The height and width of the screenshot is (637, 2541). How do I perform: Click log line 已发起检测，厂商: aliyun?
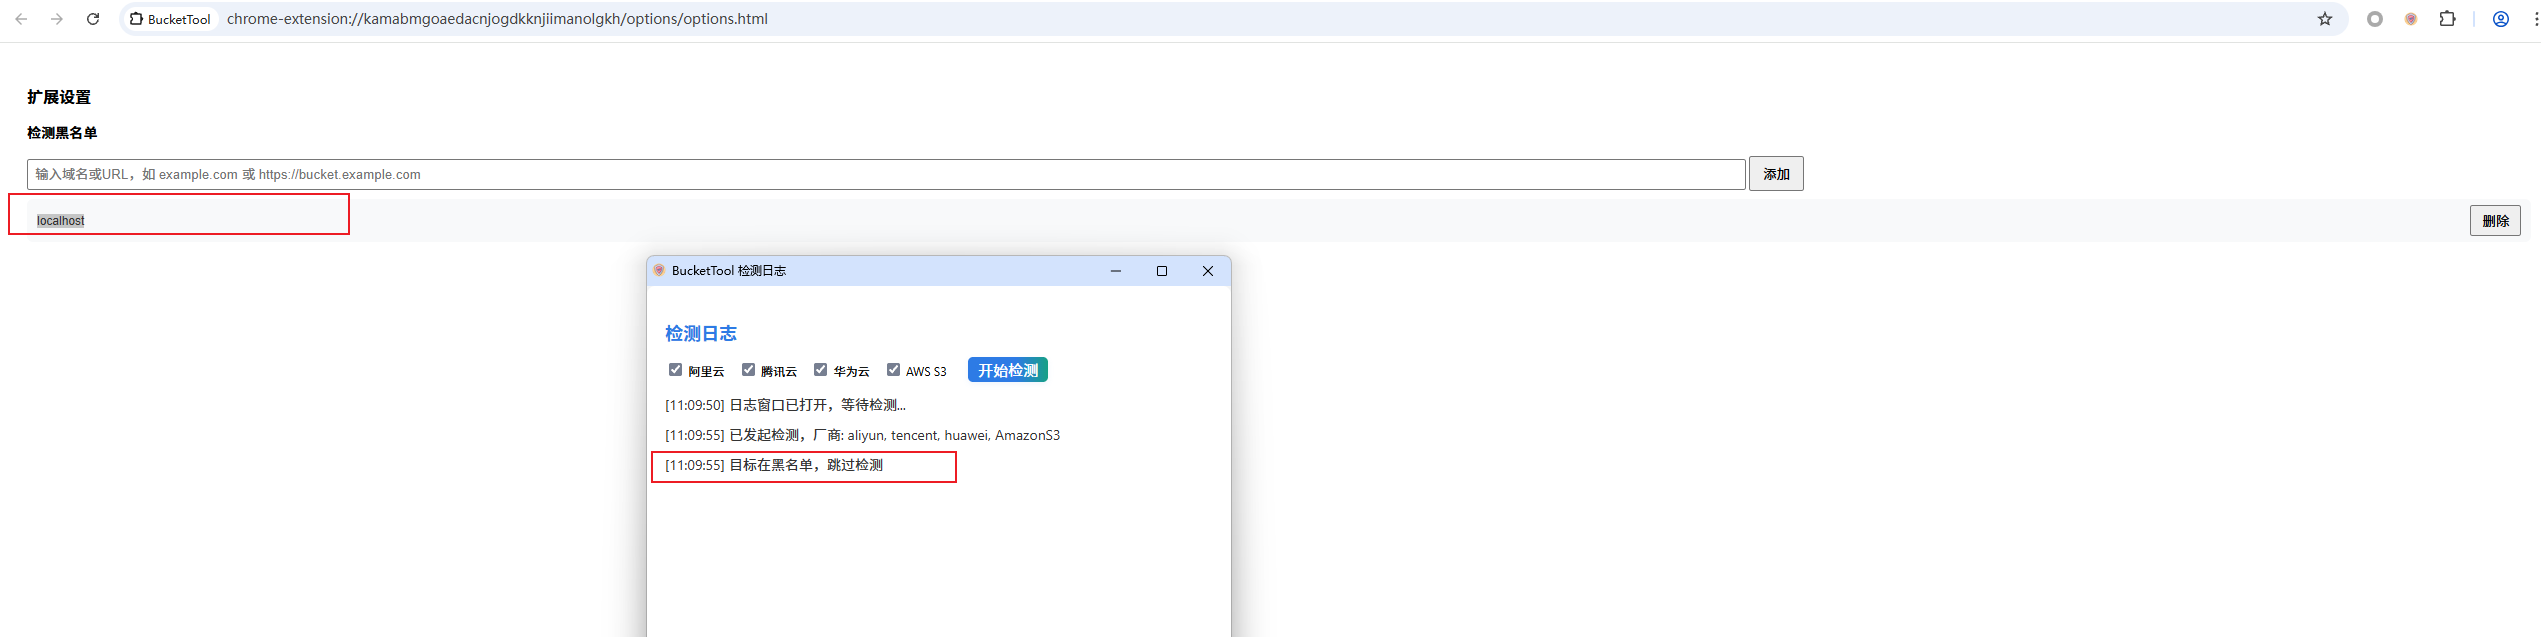862,435
